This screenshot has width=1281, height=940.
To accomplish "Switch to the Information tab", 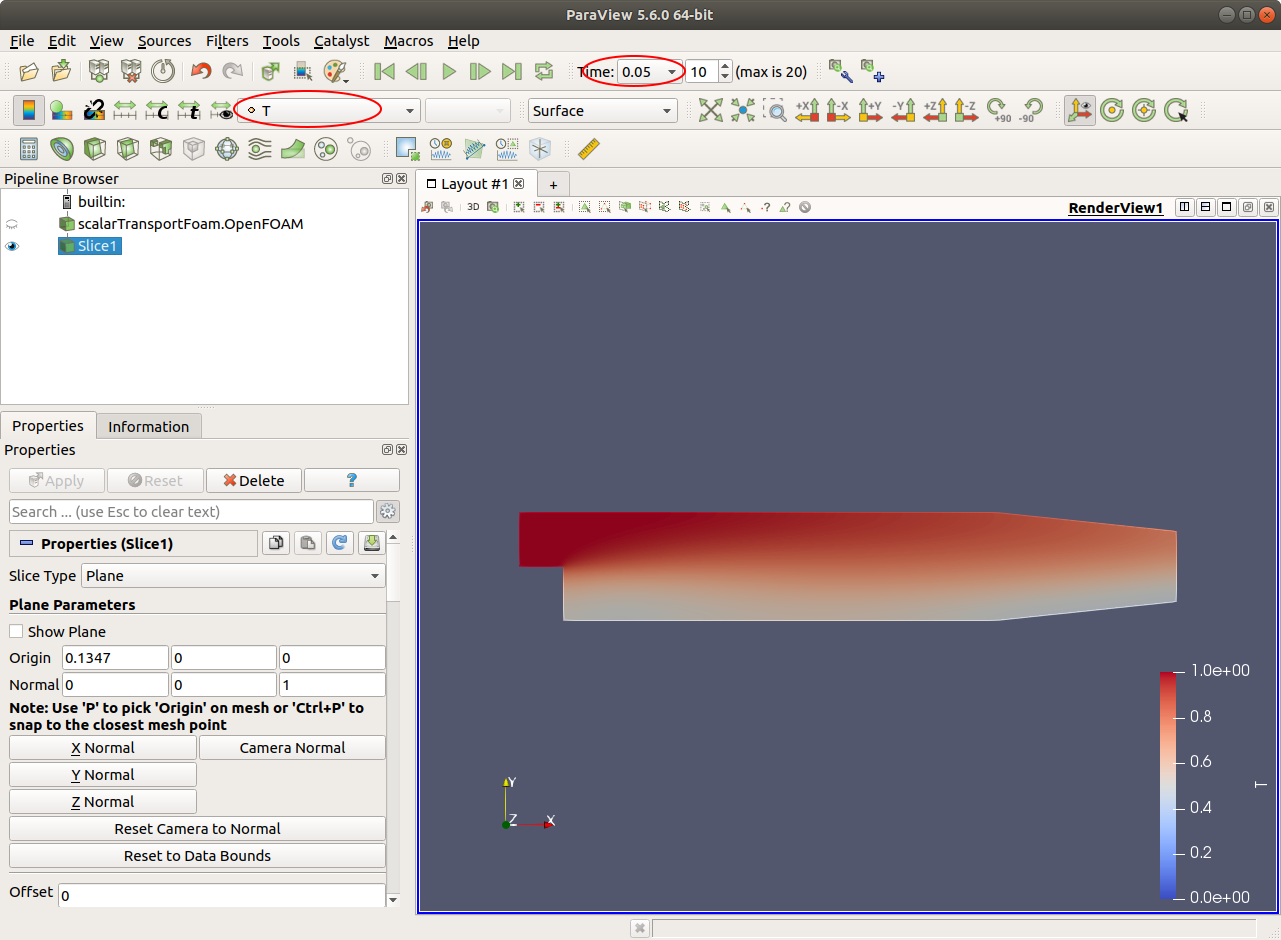I will 148,427.
